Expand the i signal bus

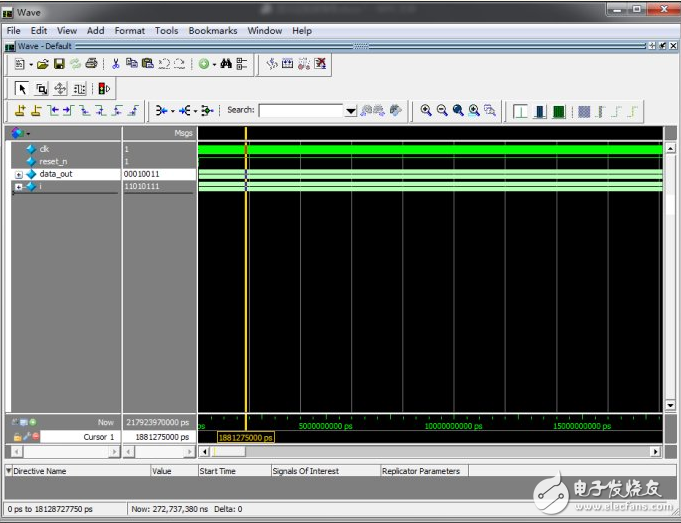[x=18, y=186]
